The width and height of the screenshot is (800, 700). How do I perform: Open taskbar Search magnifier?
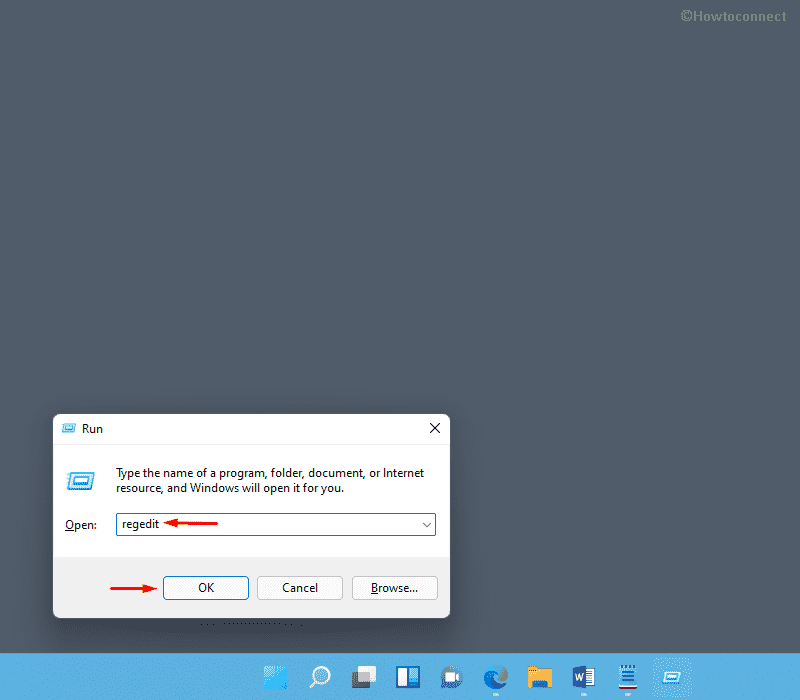[320, 677]
